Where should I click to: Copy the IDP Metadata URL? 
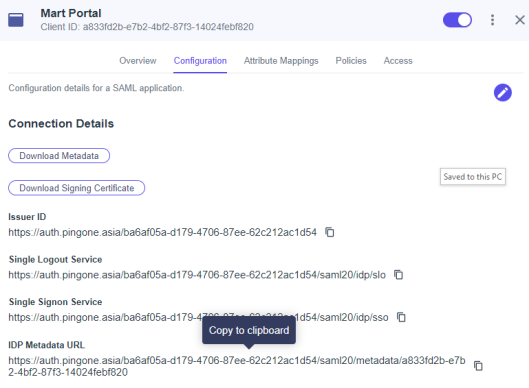(478, 366)
